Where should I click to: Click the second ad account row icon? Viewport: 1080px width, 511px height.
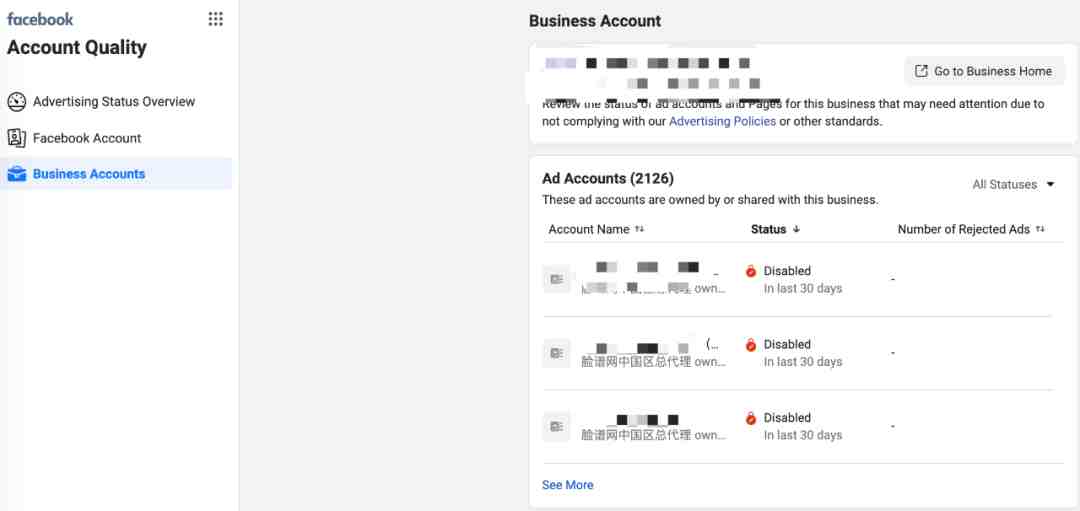point(556,353)
